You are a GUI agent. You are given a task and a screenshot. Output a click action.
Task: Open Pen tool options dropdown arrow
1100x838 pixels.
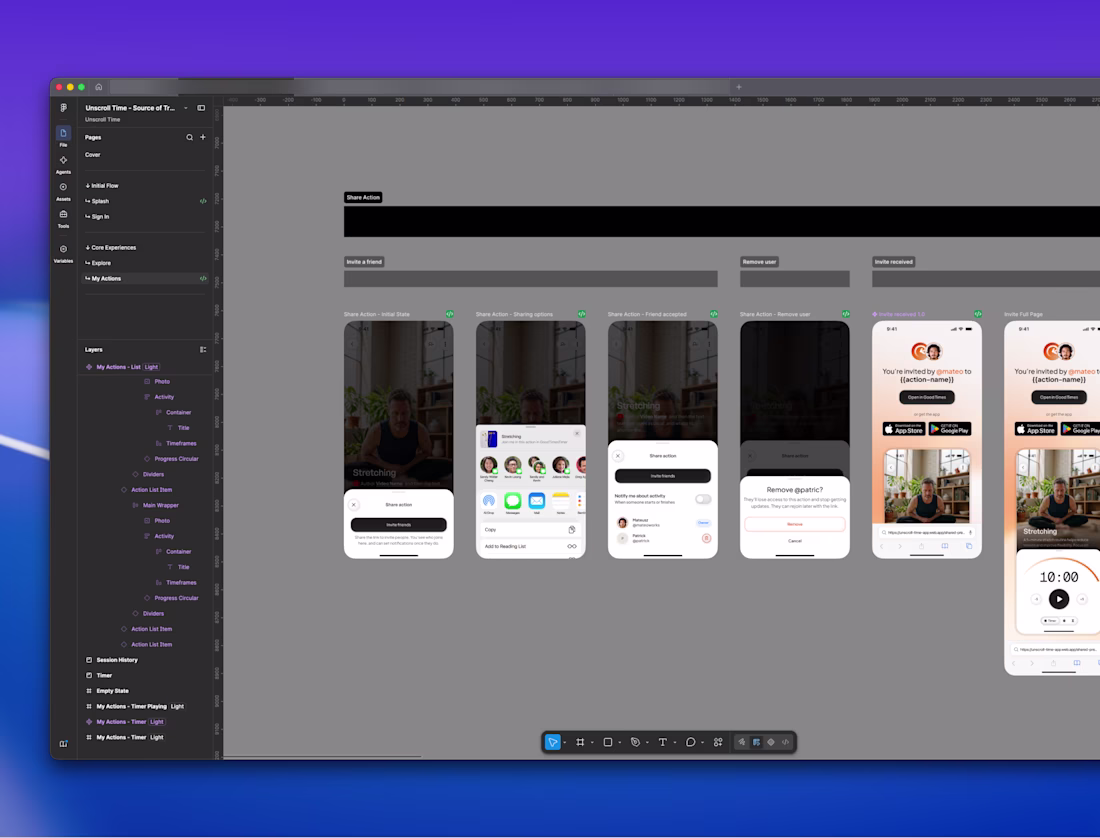pos(647,743)
